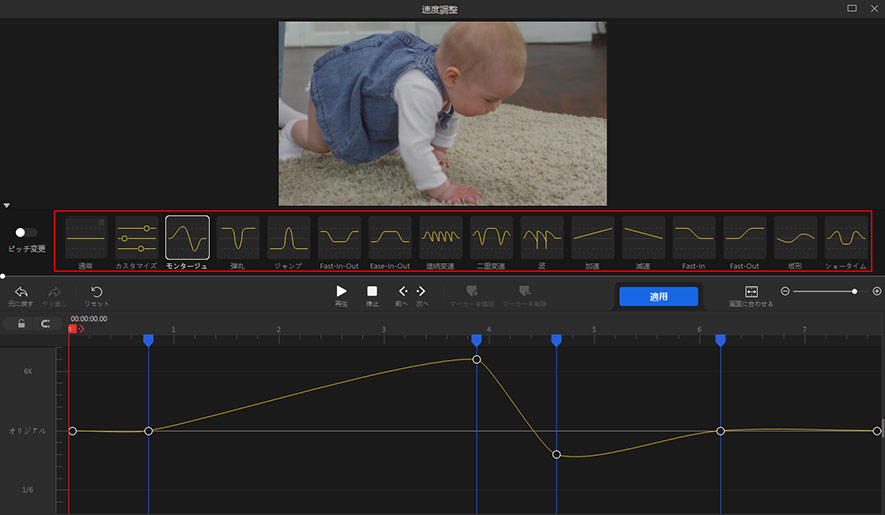Screen dimensions: 885x515
Task: Click the timeline zoom slider handle
Action: (855, 291)
